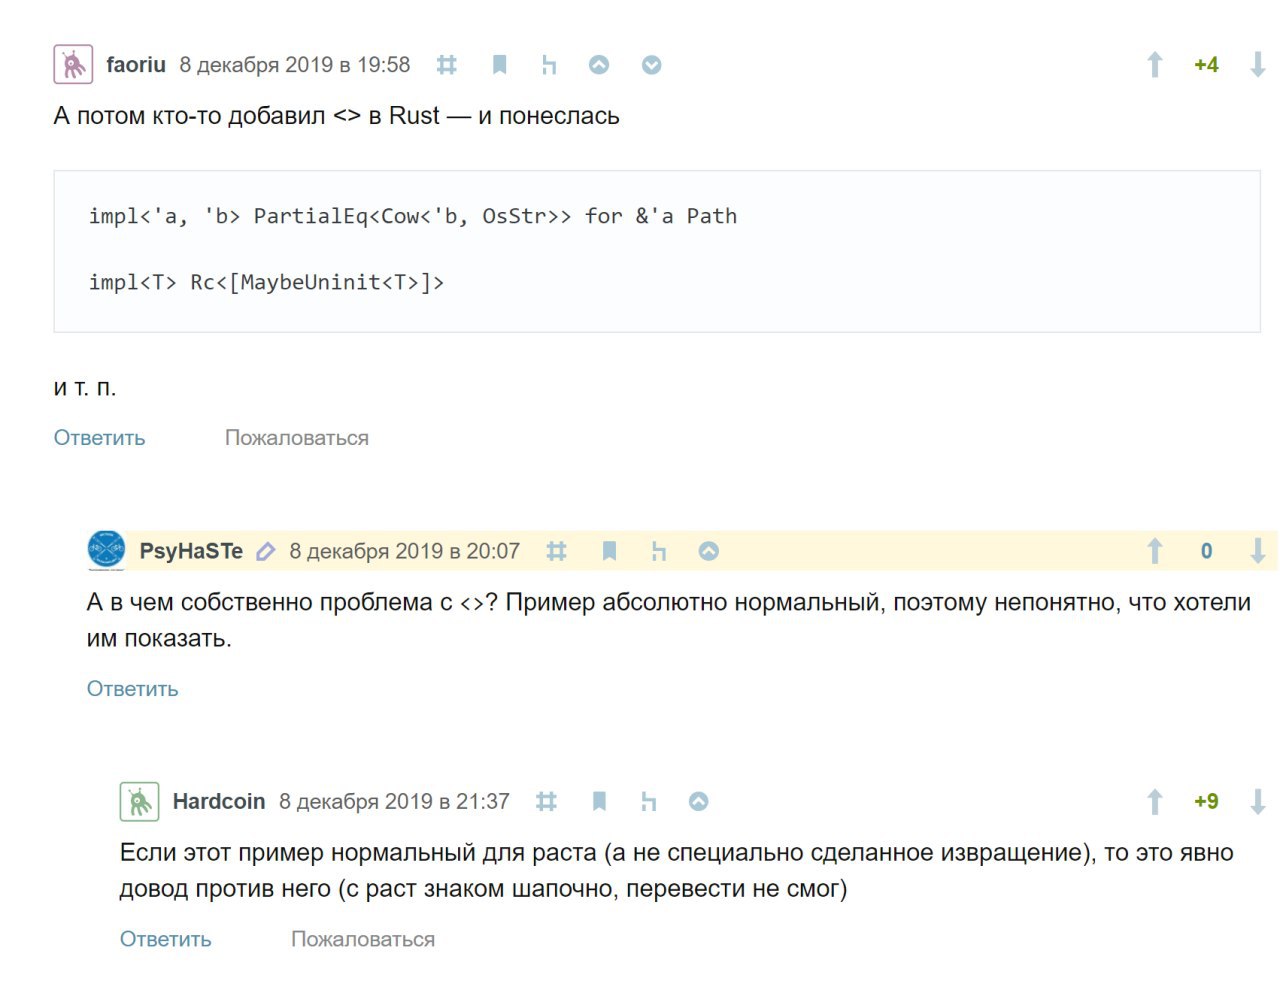Click the permalink hash icon on Hardcoin's comment
This screenshot has height=990, width=1280.
click(546, 801)
